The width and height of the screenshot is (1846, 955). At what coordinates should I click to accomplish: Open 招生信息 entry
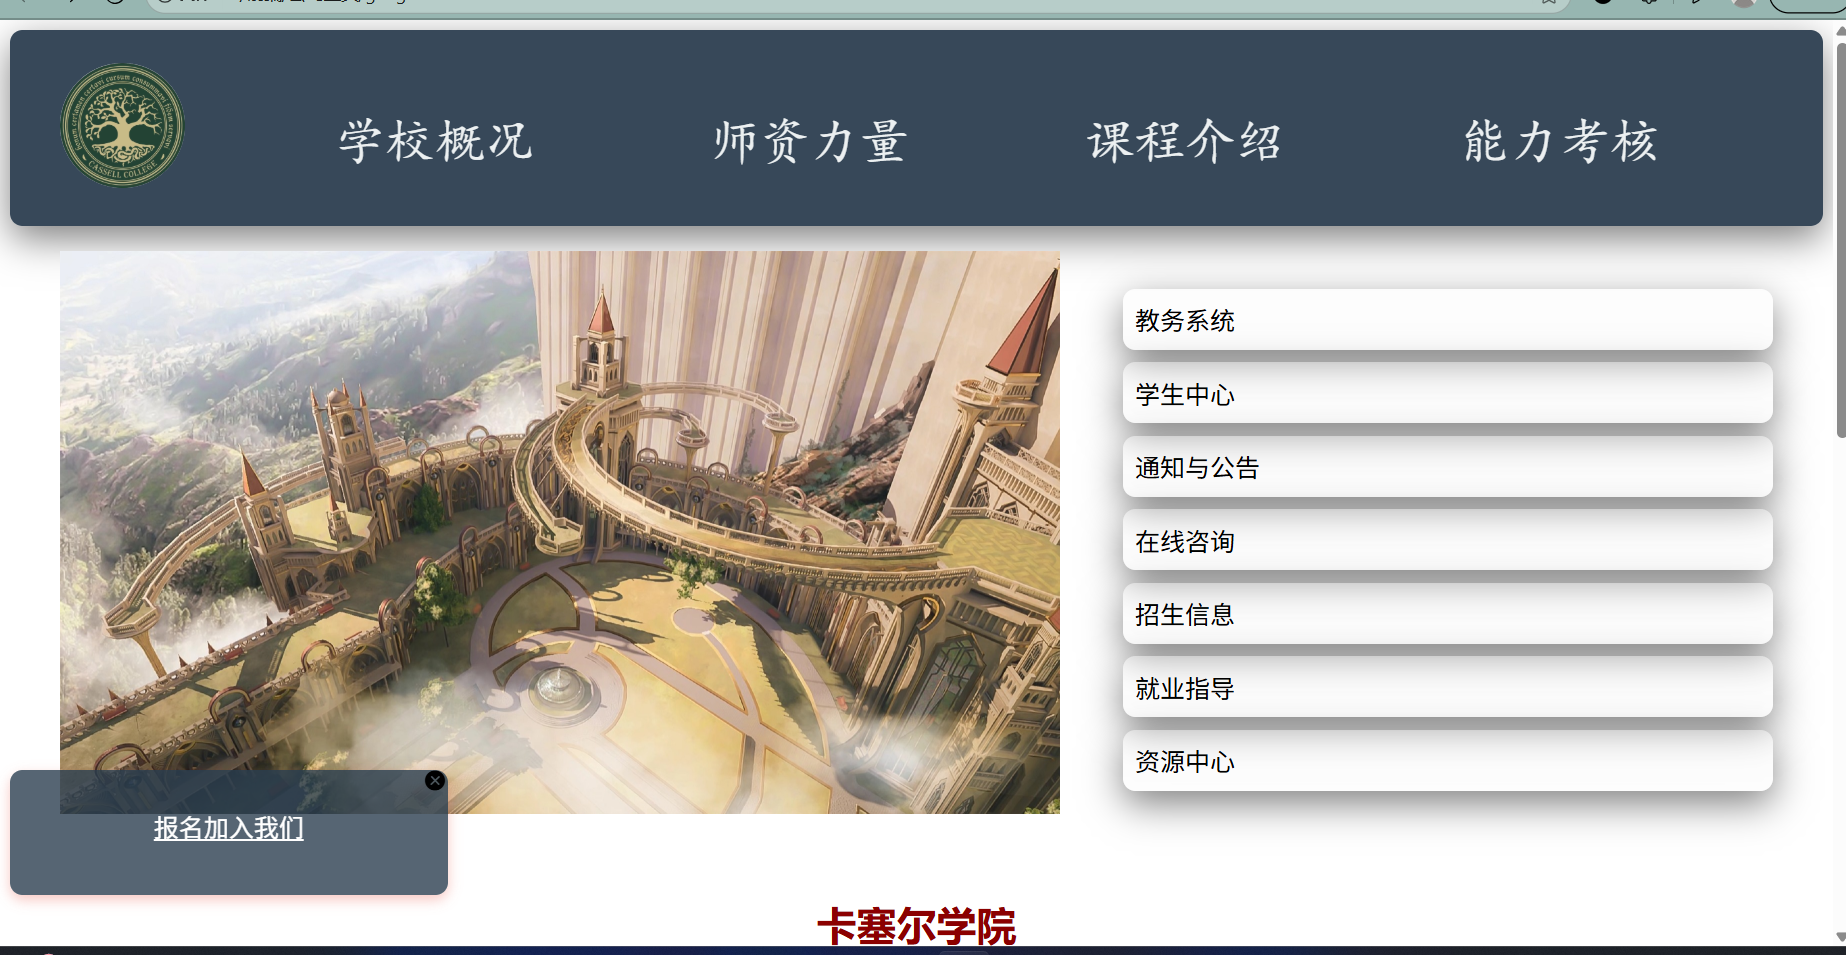coord(1447,614)
